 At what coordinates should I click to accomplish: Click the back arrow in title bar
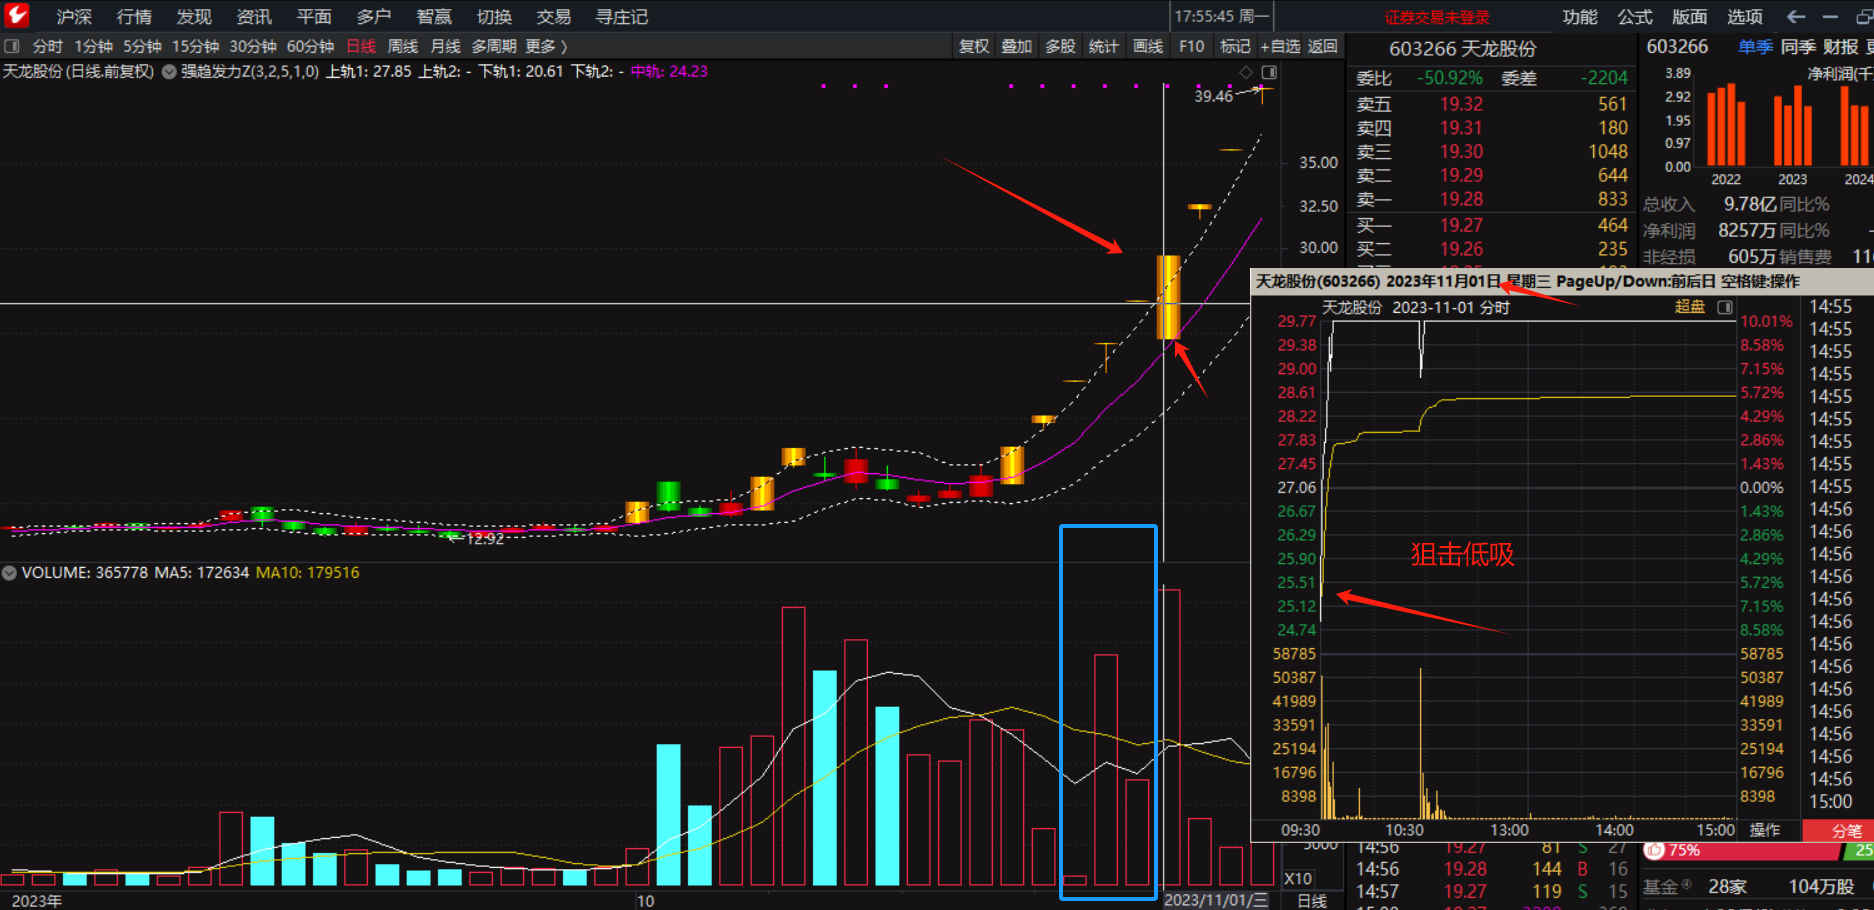tap(1796, 17)
